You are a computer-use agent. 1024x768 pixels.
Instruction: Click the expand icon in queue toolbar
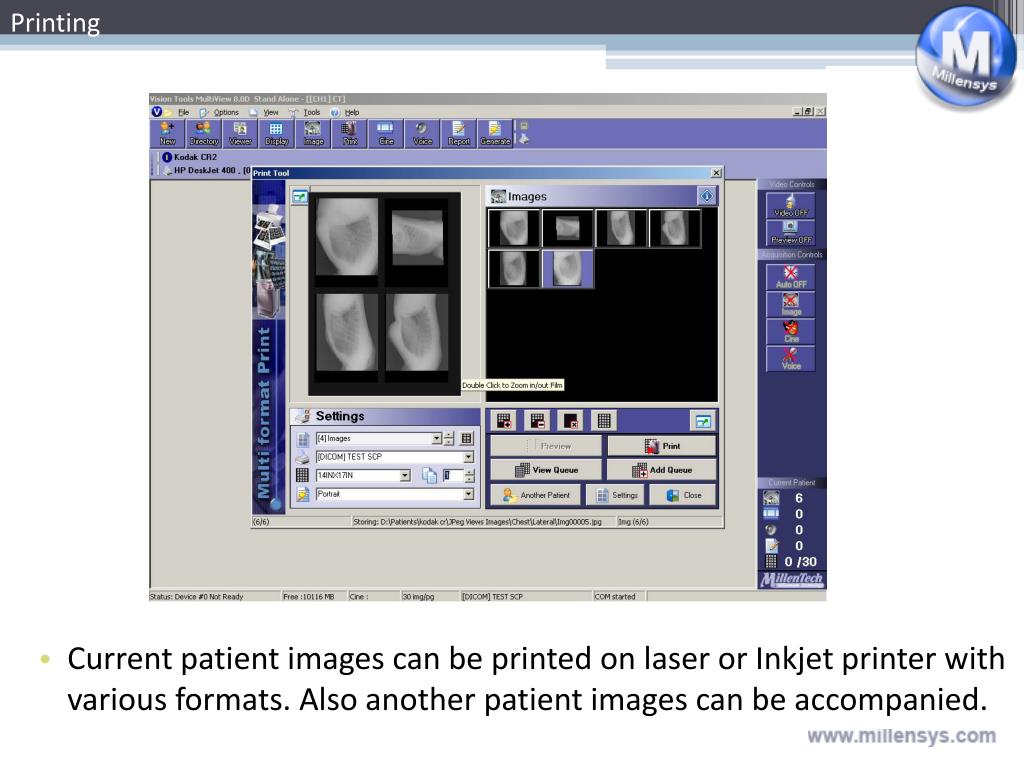point(703,421)
